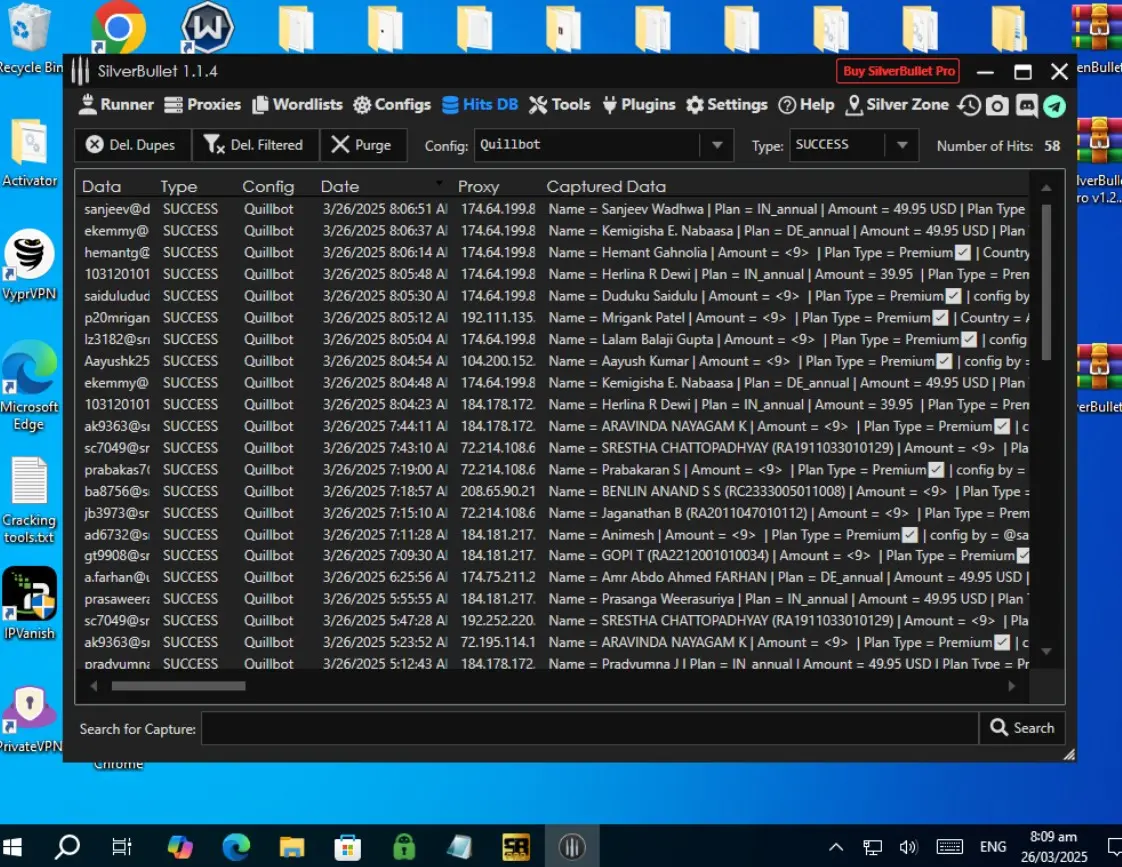The width and height of the screenshot is (1122, 867).
Task: Click Buy SilverBullet Pro button
Action: [898, 71]
